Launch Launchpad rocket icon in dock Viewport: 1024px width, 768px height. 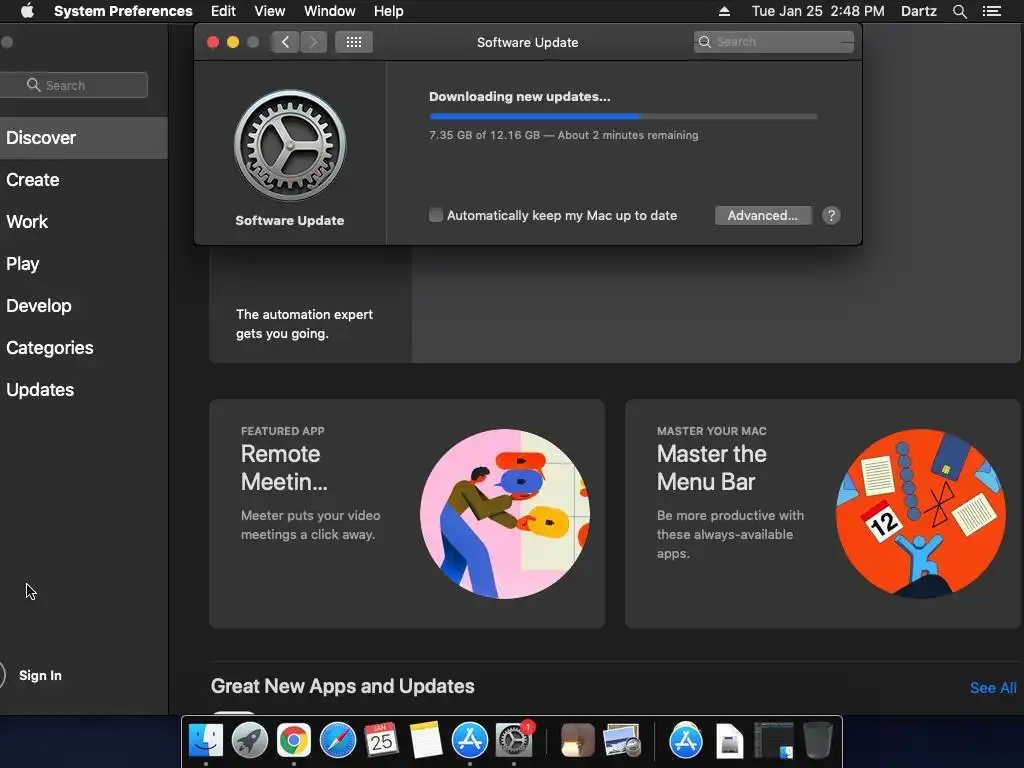coord(249,741)
